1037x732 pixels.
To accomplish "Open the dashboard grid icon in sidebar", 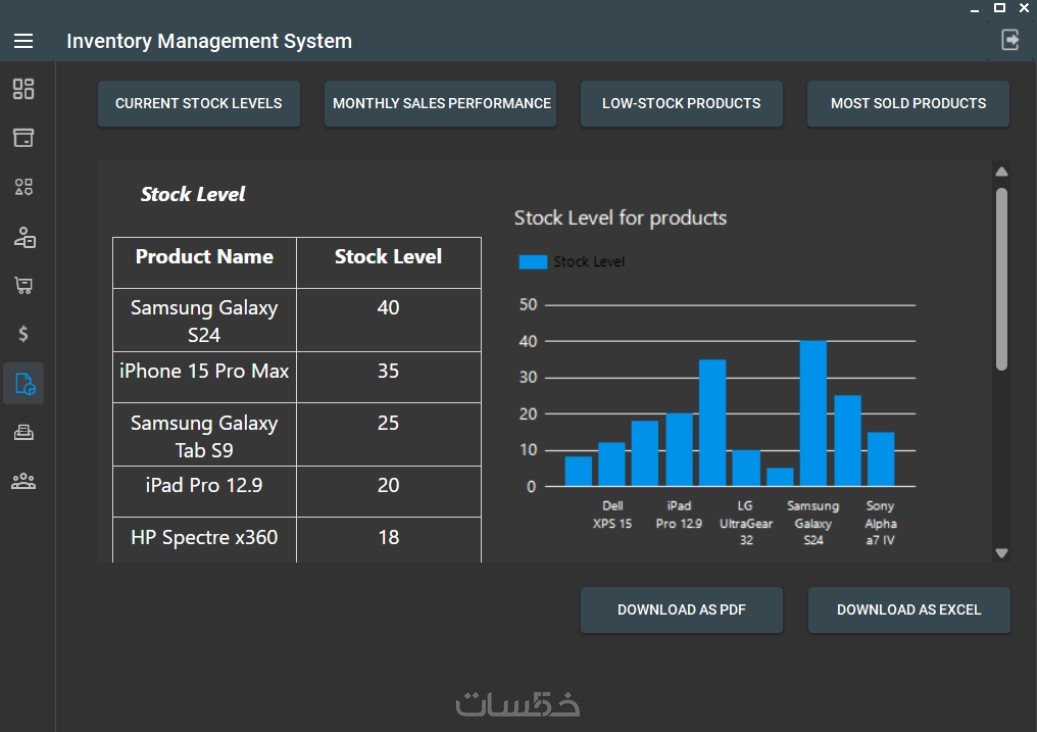I will [23, 89].
